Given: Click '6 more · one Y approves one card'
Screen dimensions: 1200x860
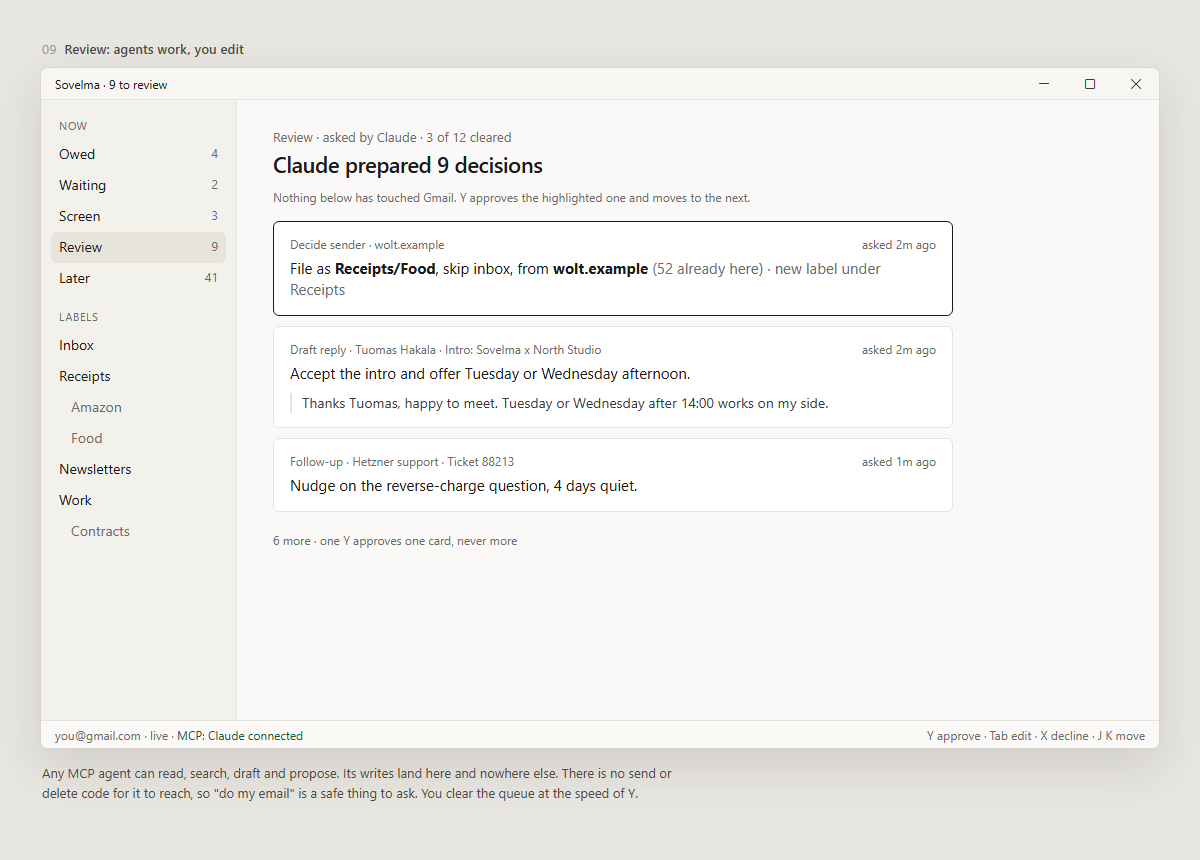Looking at the screenshot, I should click(395, 541).
